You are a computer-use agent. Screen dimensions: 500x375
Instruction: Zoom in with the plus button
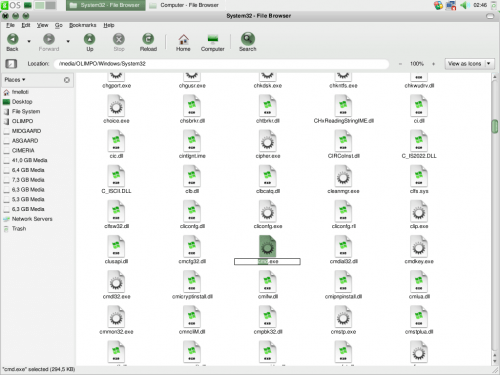point(433,64)
